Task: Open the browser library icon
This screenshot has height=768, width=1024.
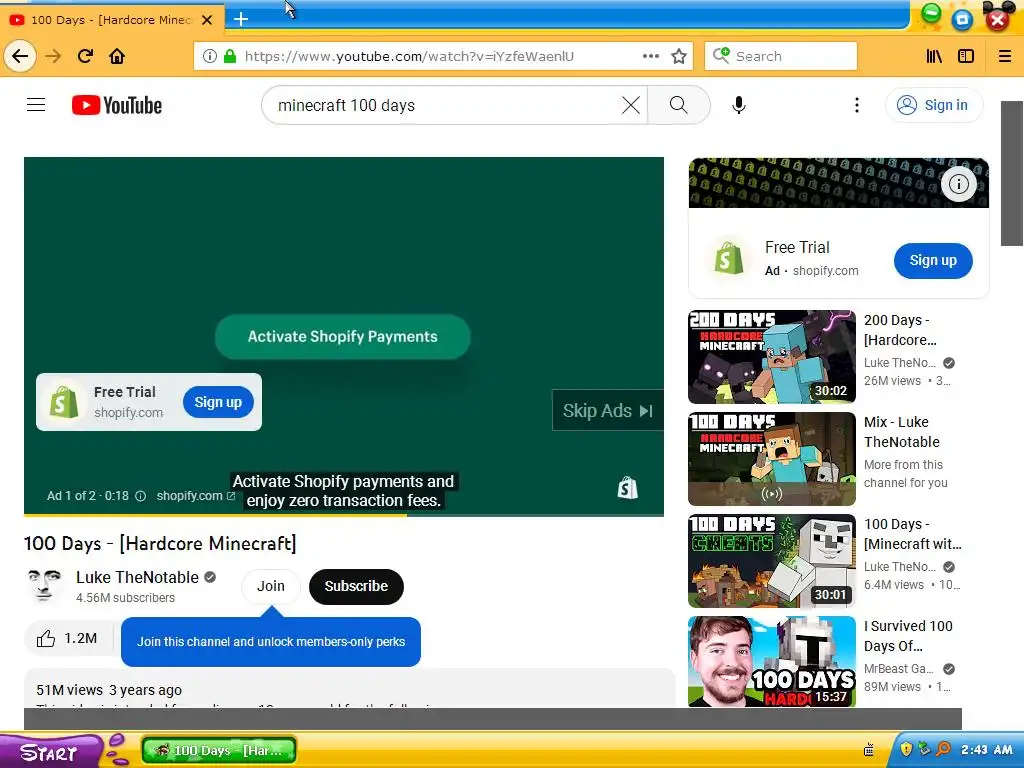Action: (934, 56)
